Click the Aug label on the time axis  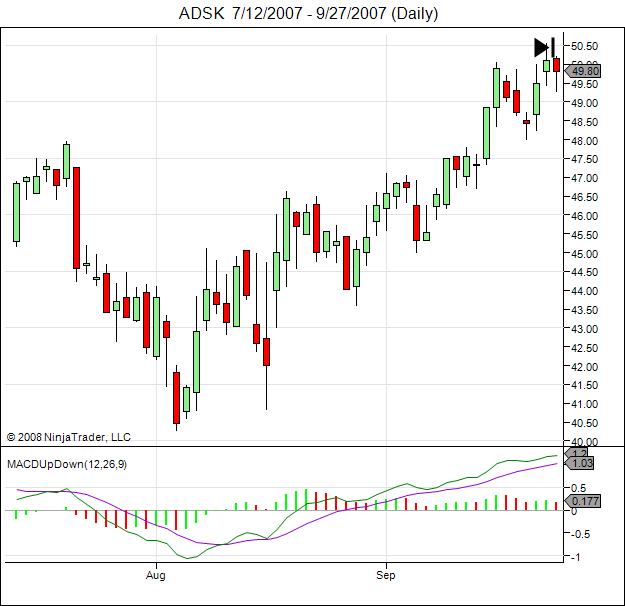[x=155, y=575]
